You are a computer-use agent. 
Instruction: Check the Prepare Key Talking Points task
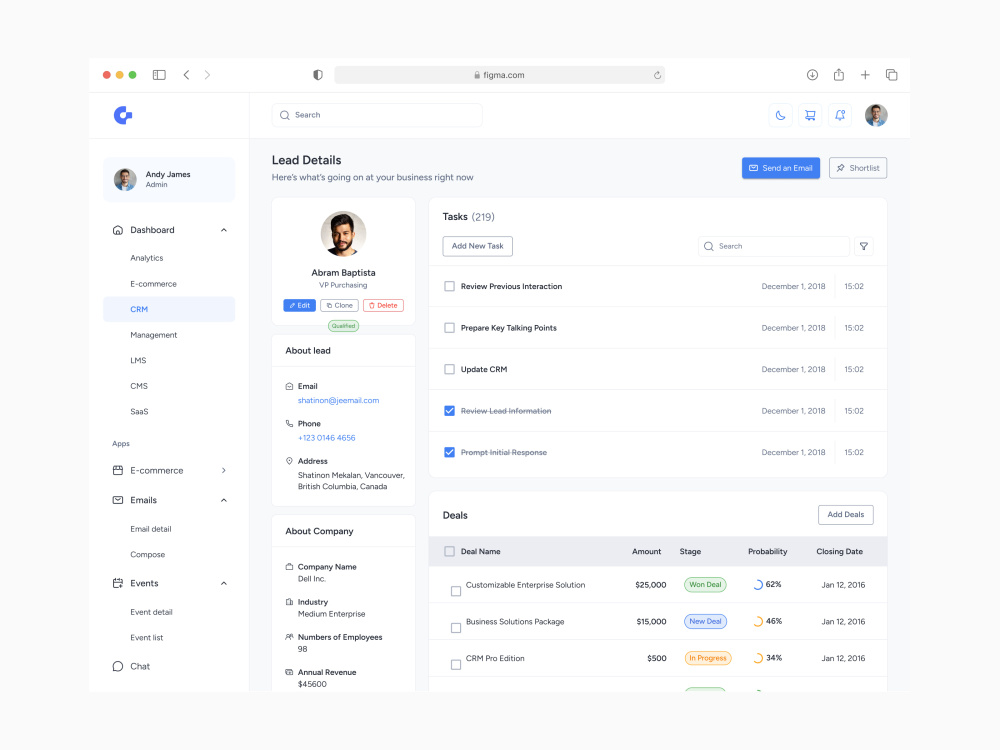450,328
